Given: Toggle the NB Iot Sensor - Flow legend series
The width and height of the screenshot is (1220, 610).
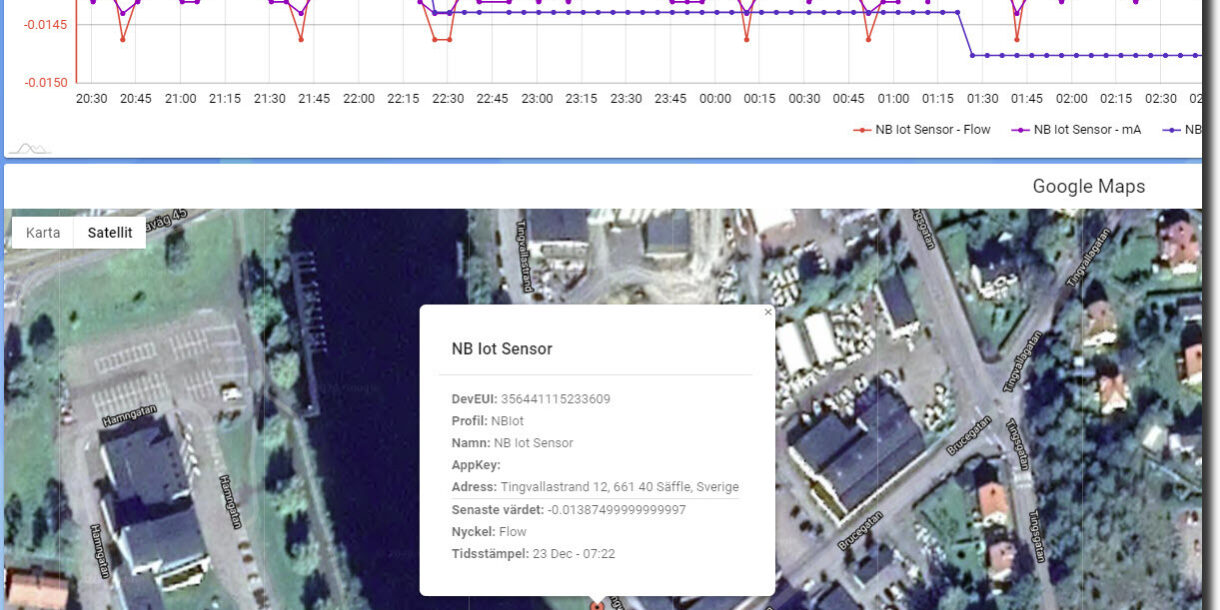Looking at the screenshot, I should [923, 129].
